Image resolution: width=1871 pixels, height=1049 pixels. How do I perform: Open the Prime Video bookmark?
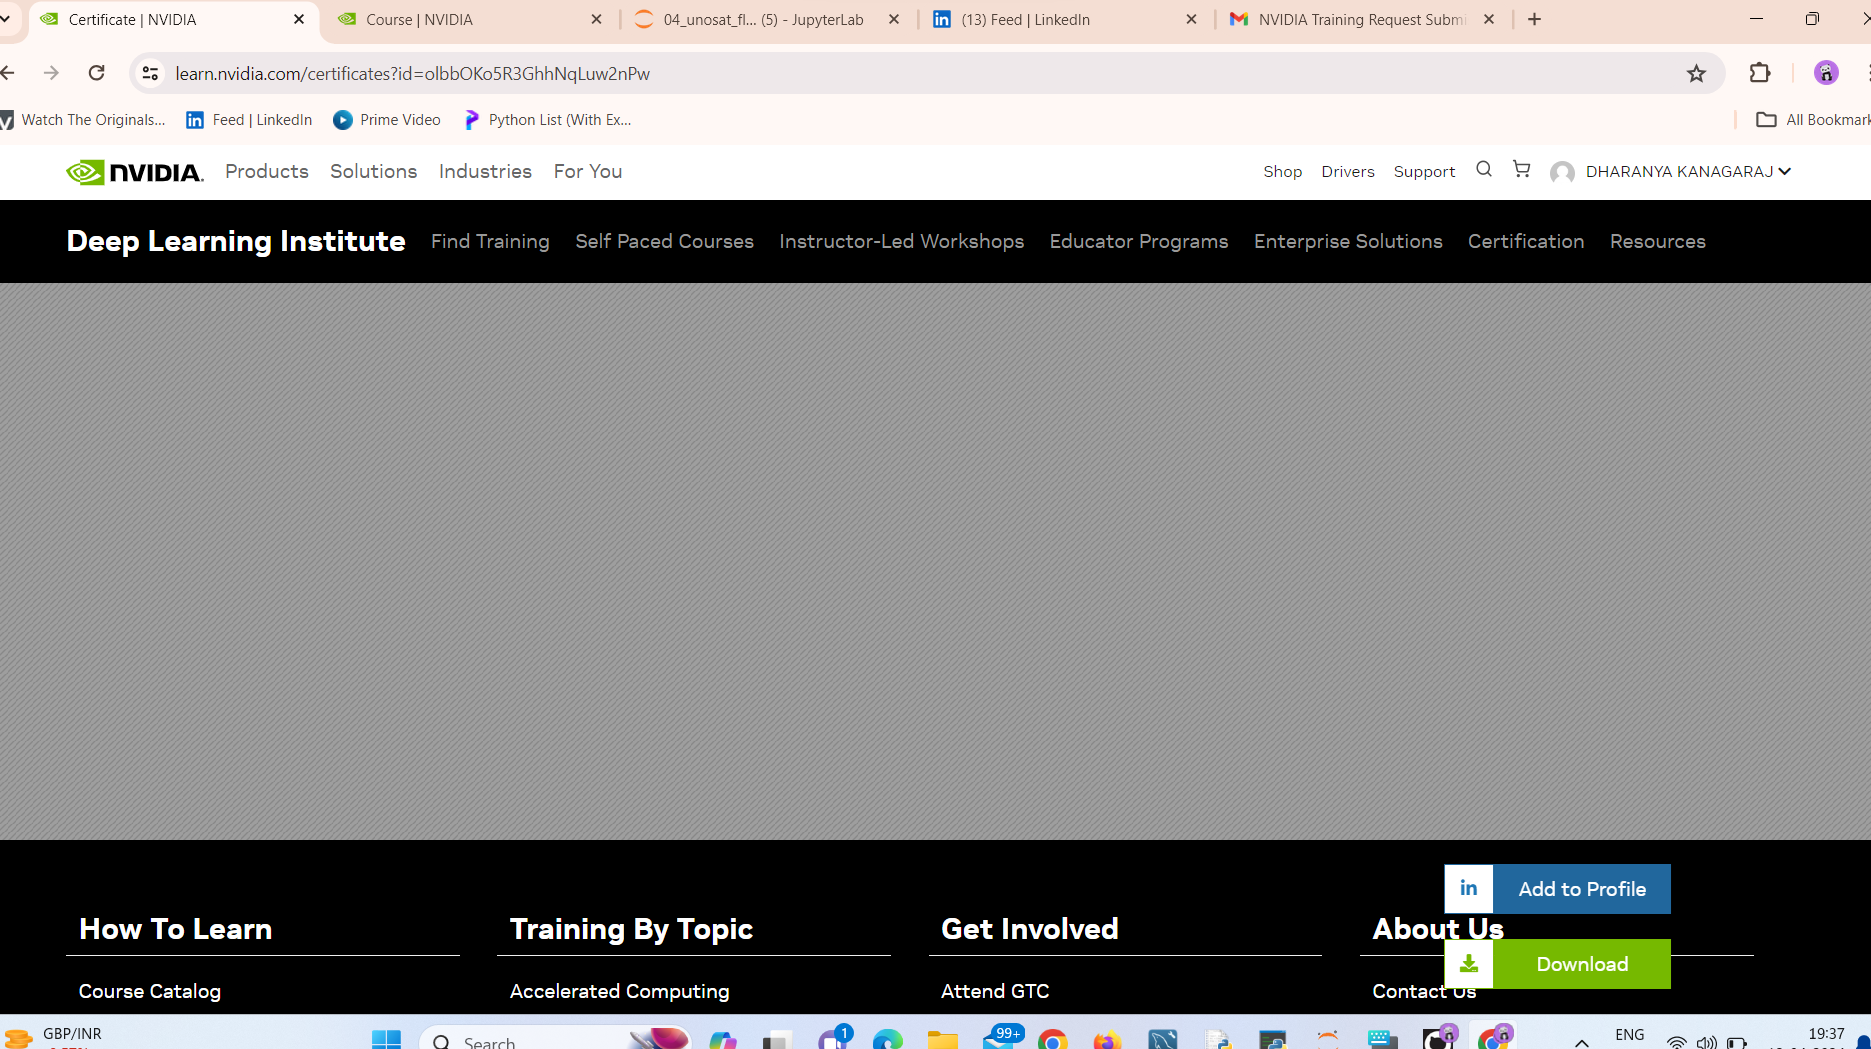pos(387,120)
